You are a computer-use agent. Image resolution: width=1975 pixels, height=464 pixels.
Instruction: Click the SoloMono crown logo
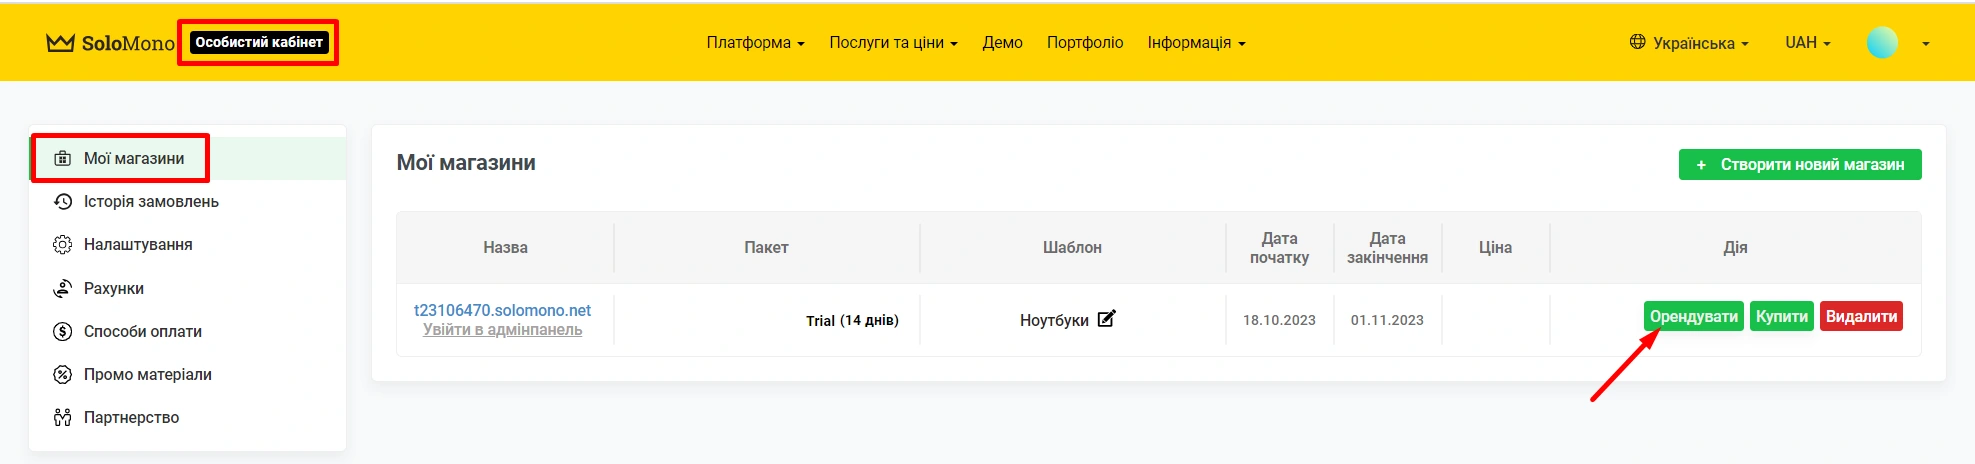[61, 43]
